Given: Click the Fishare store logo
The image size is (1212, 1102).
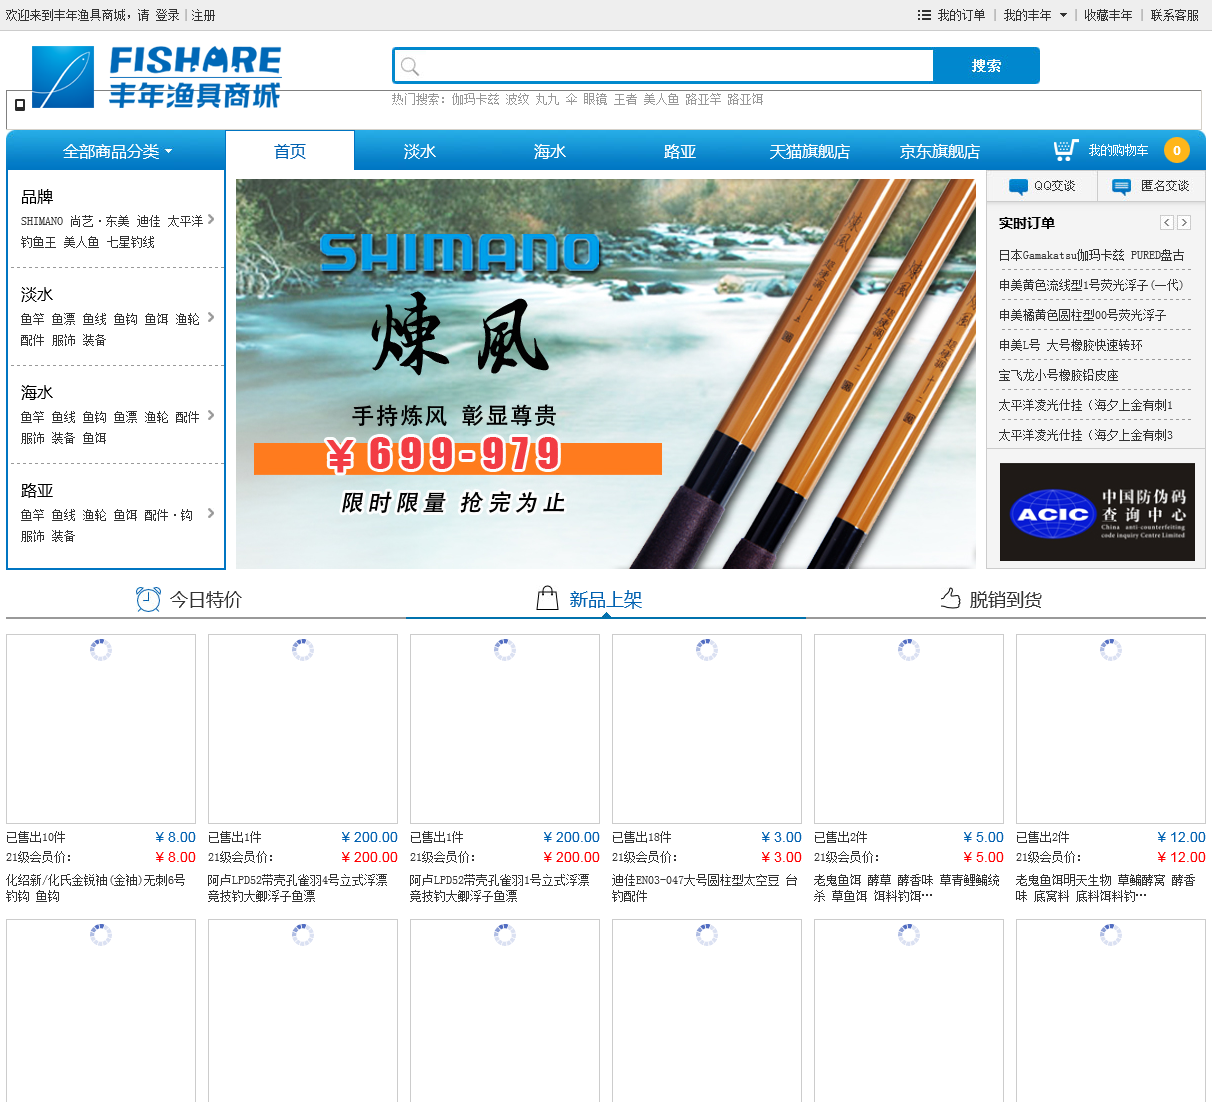Looking at the screenshot, I should click(x=156, y=77).
